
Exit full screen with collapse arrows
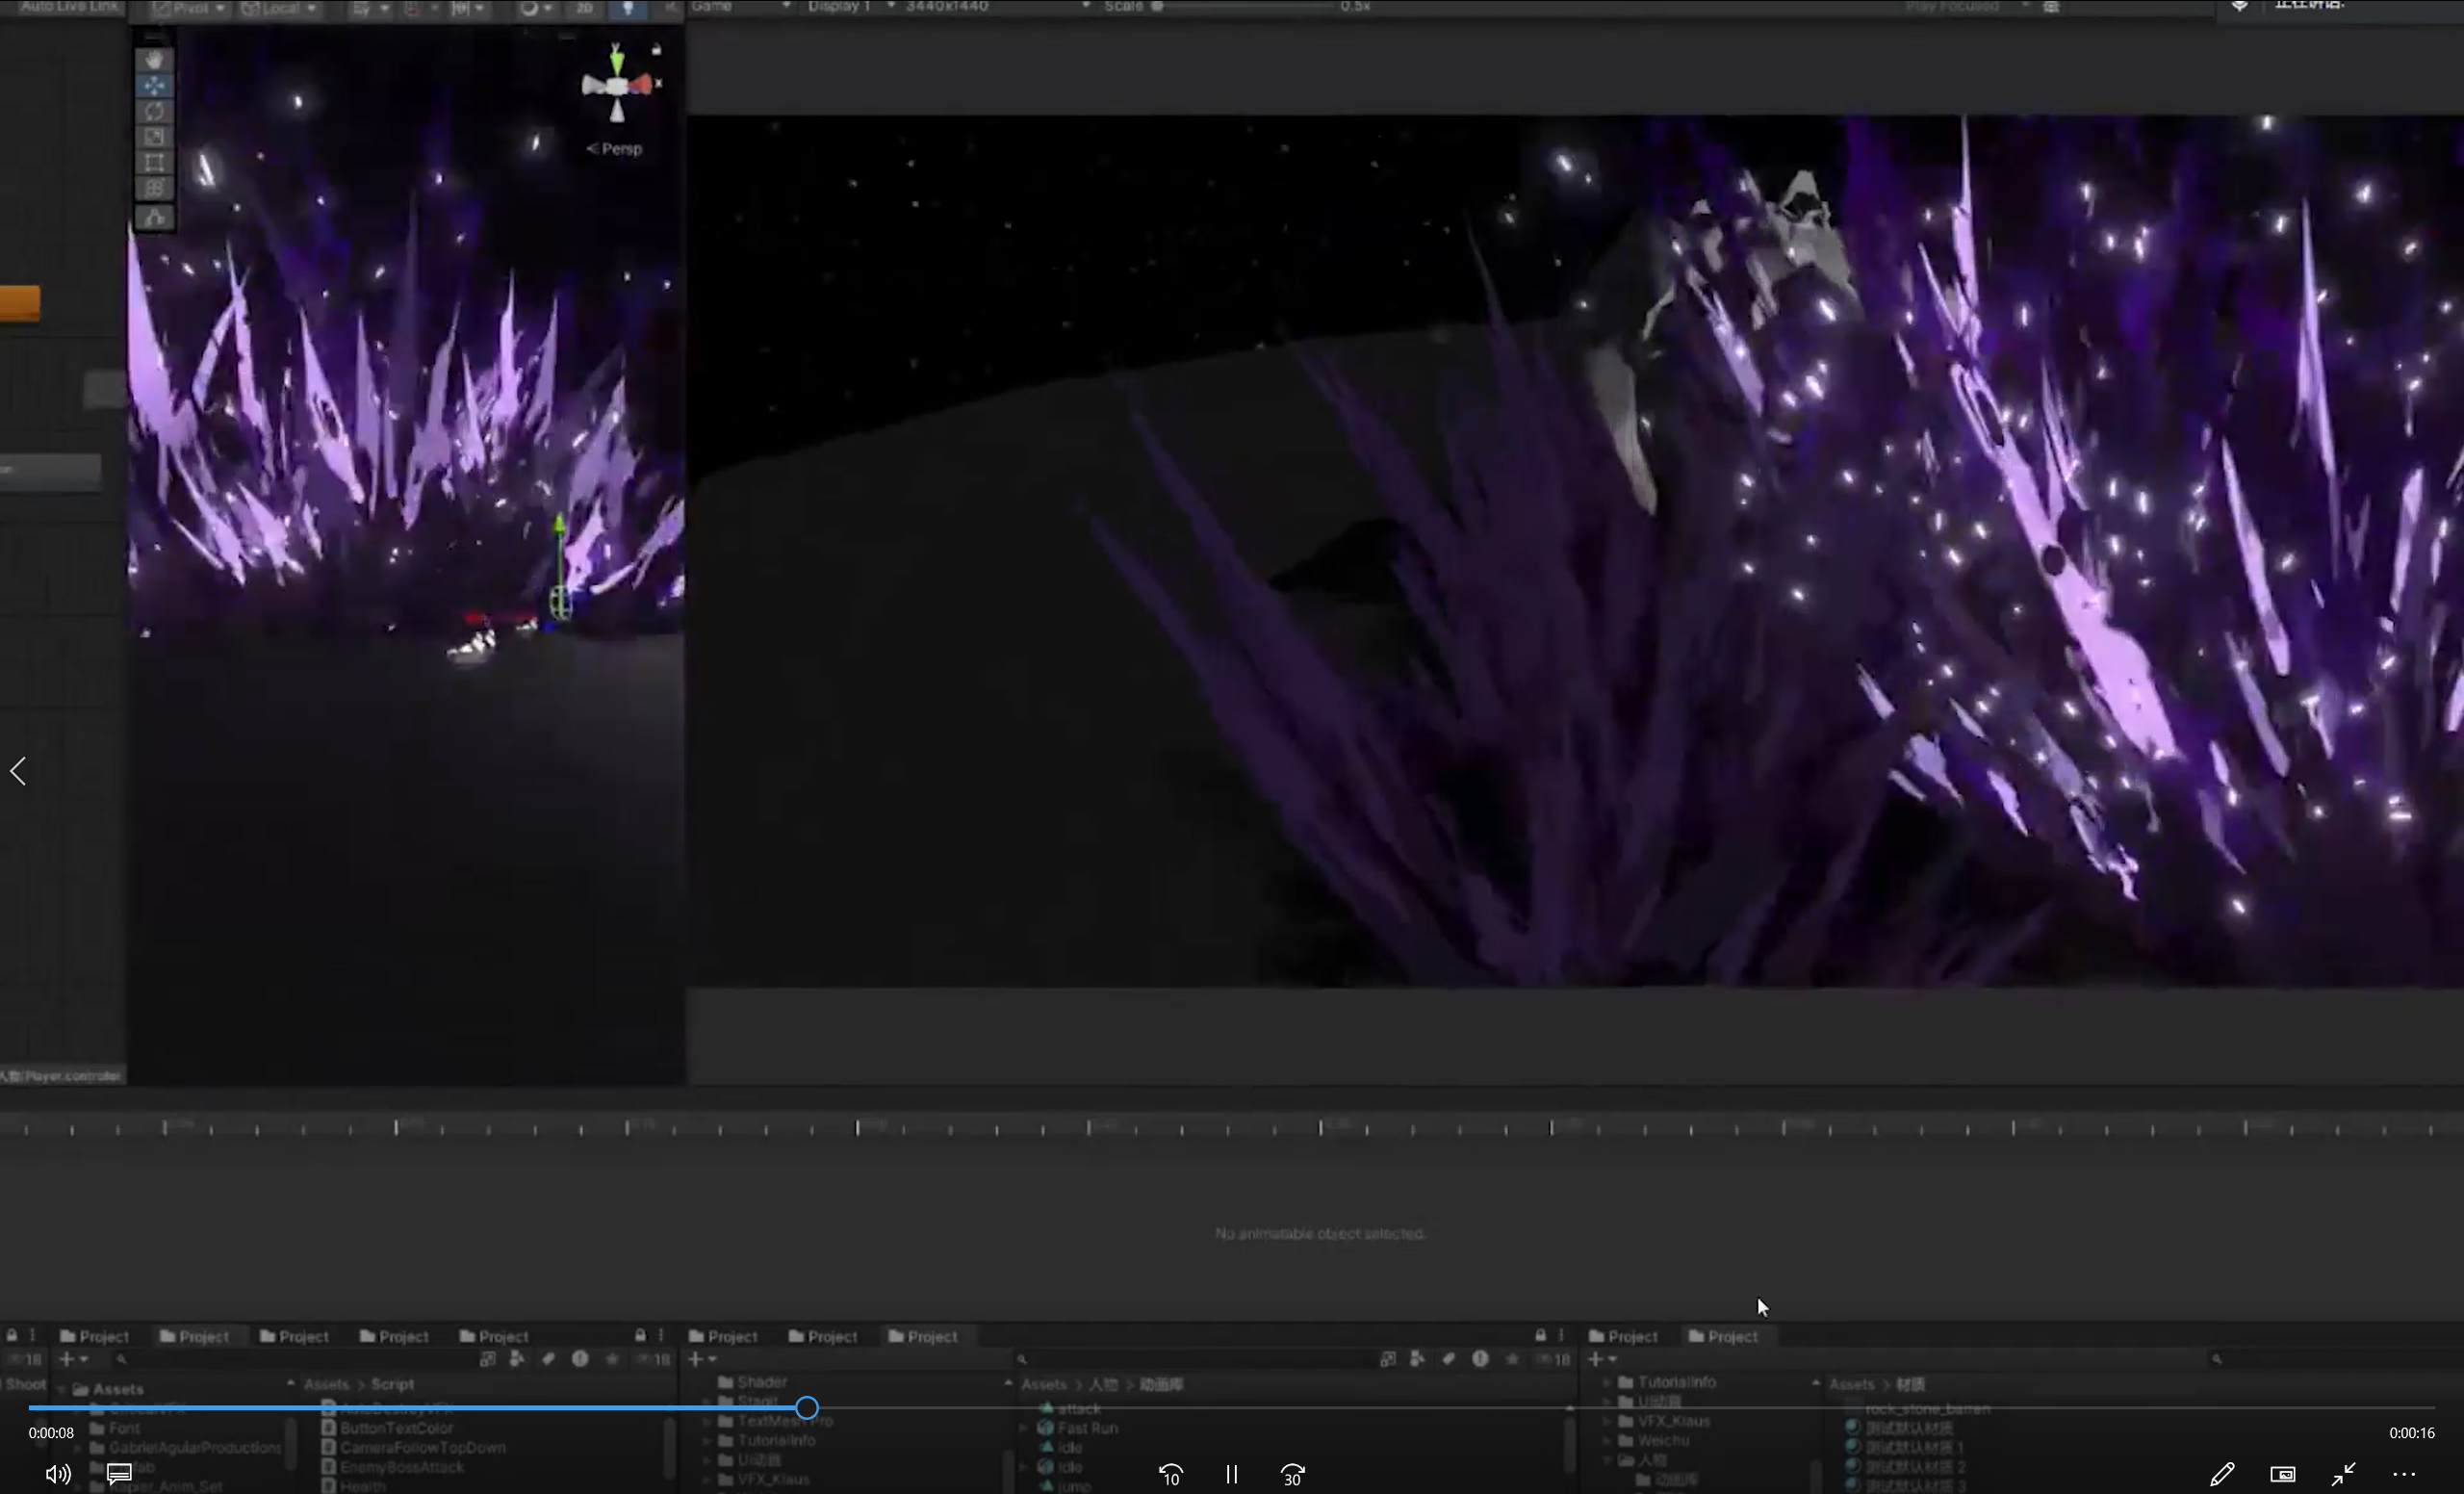point(2343,1474)
